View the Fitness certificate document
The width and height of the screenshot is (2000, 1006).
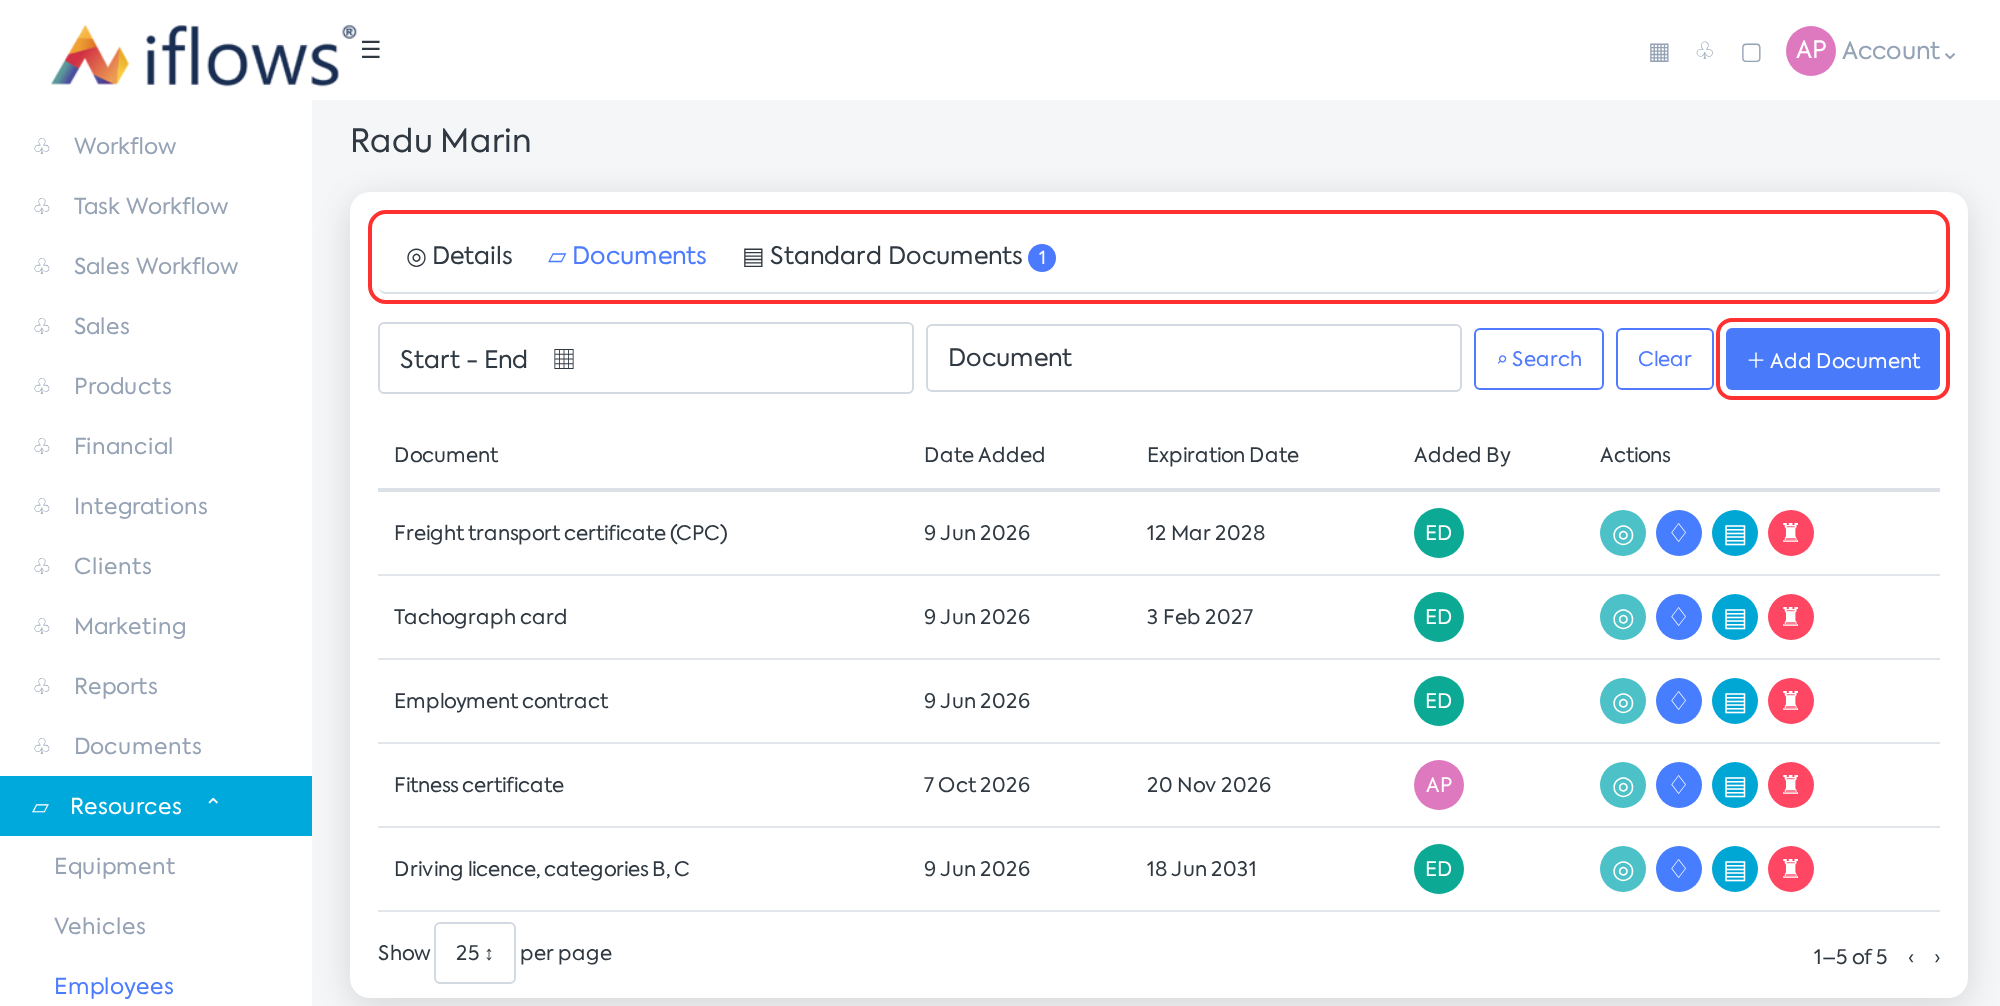pyautogui.click(x=1623, y=785)
